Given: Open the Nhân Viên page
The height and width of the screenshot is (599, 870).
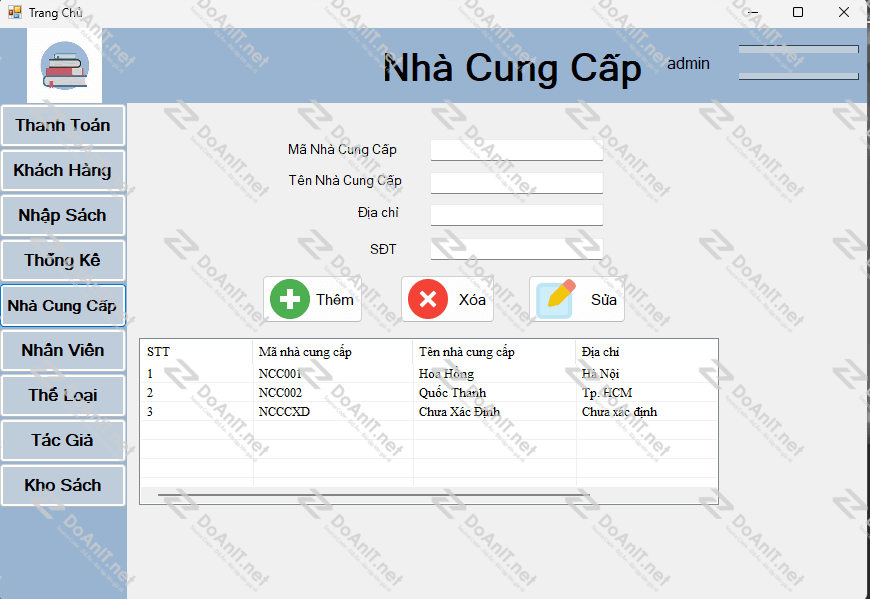Looking at the screenshot, I should [63, 351].
